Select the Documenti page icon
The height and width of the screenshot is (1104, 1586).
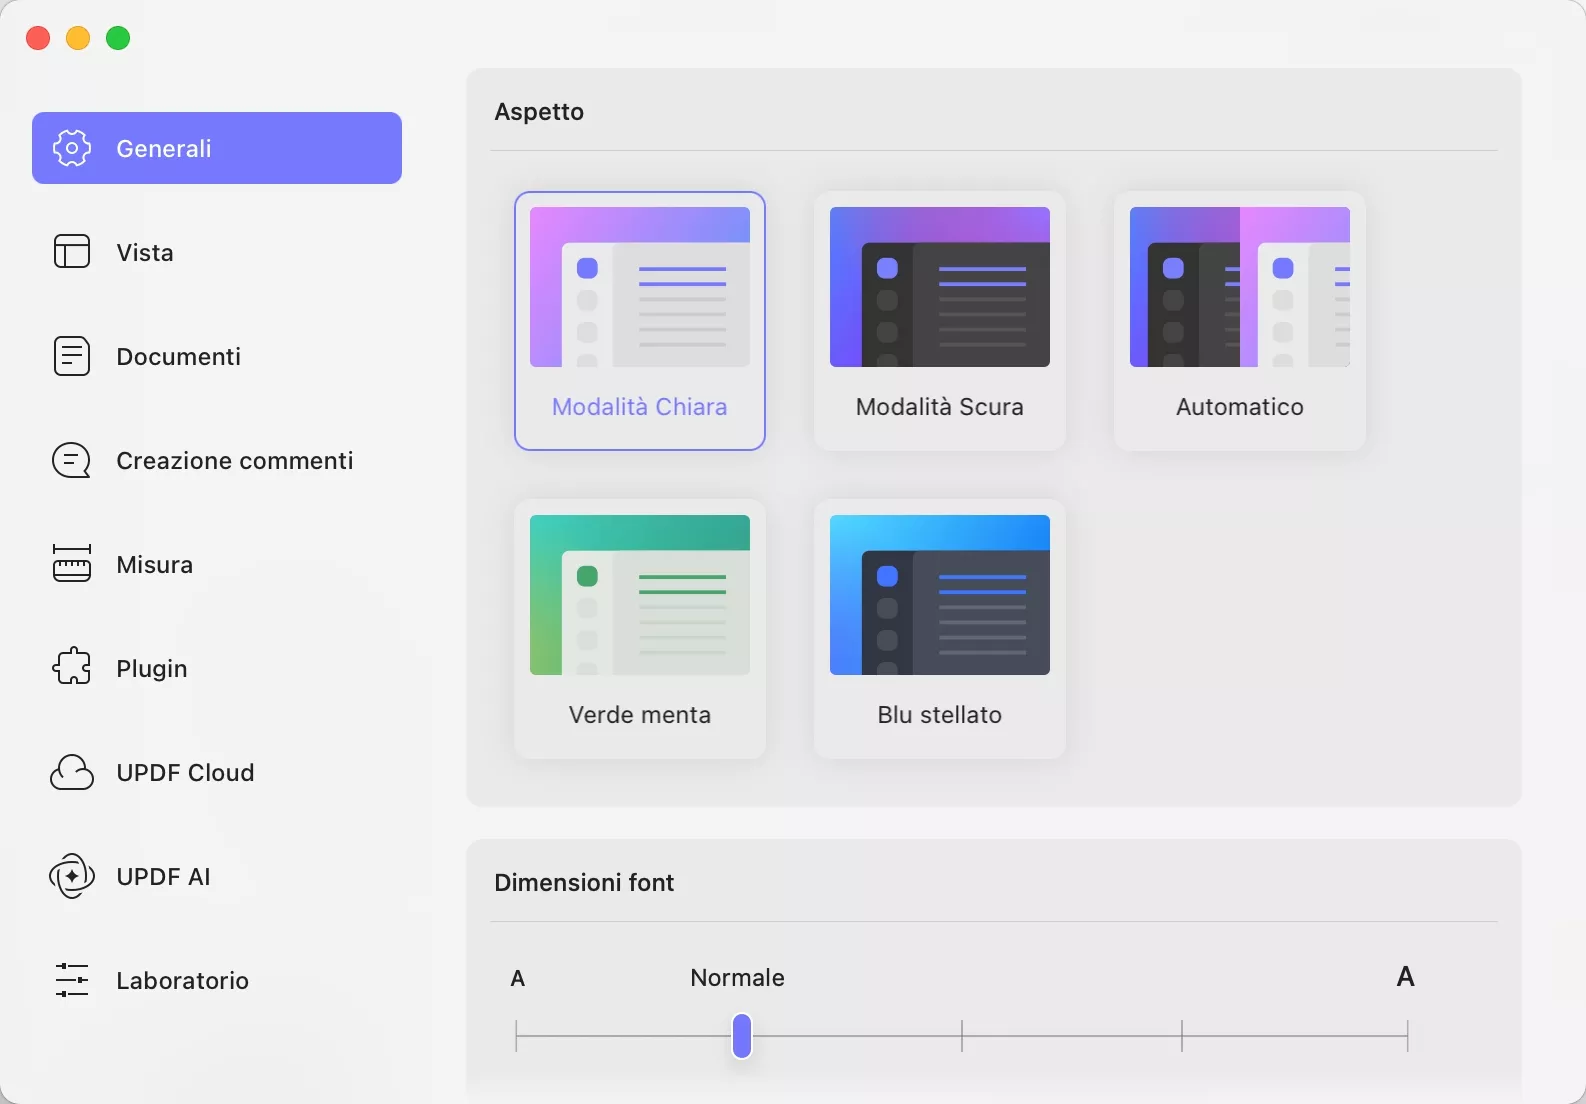coord(72,356)
